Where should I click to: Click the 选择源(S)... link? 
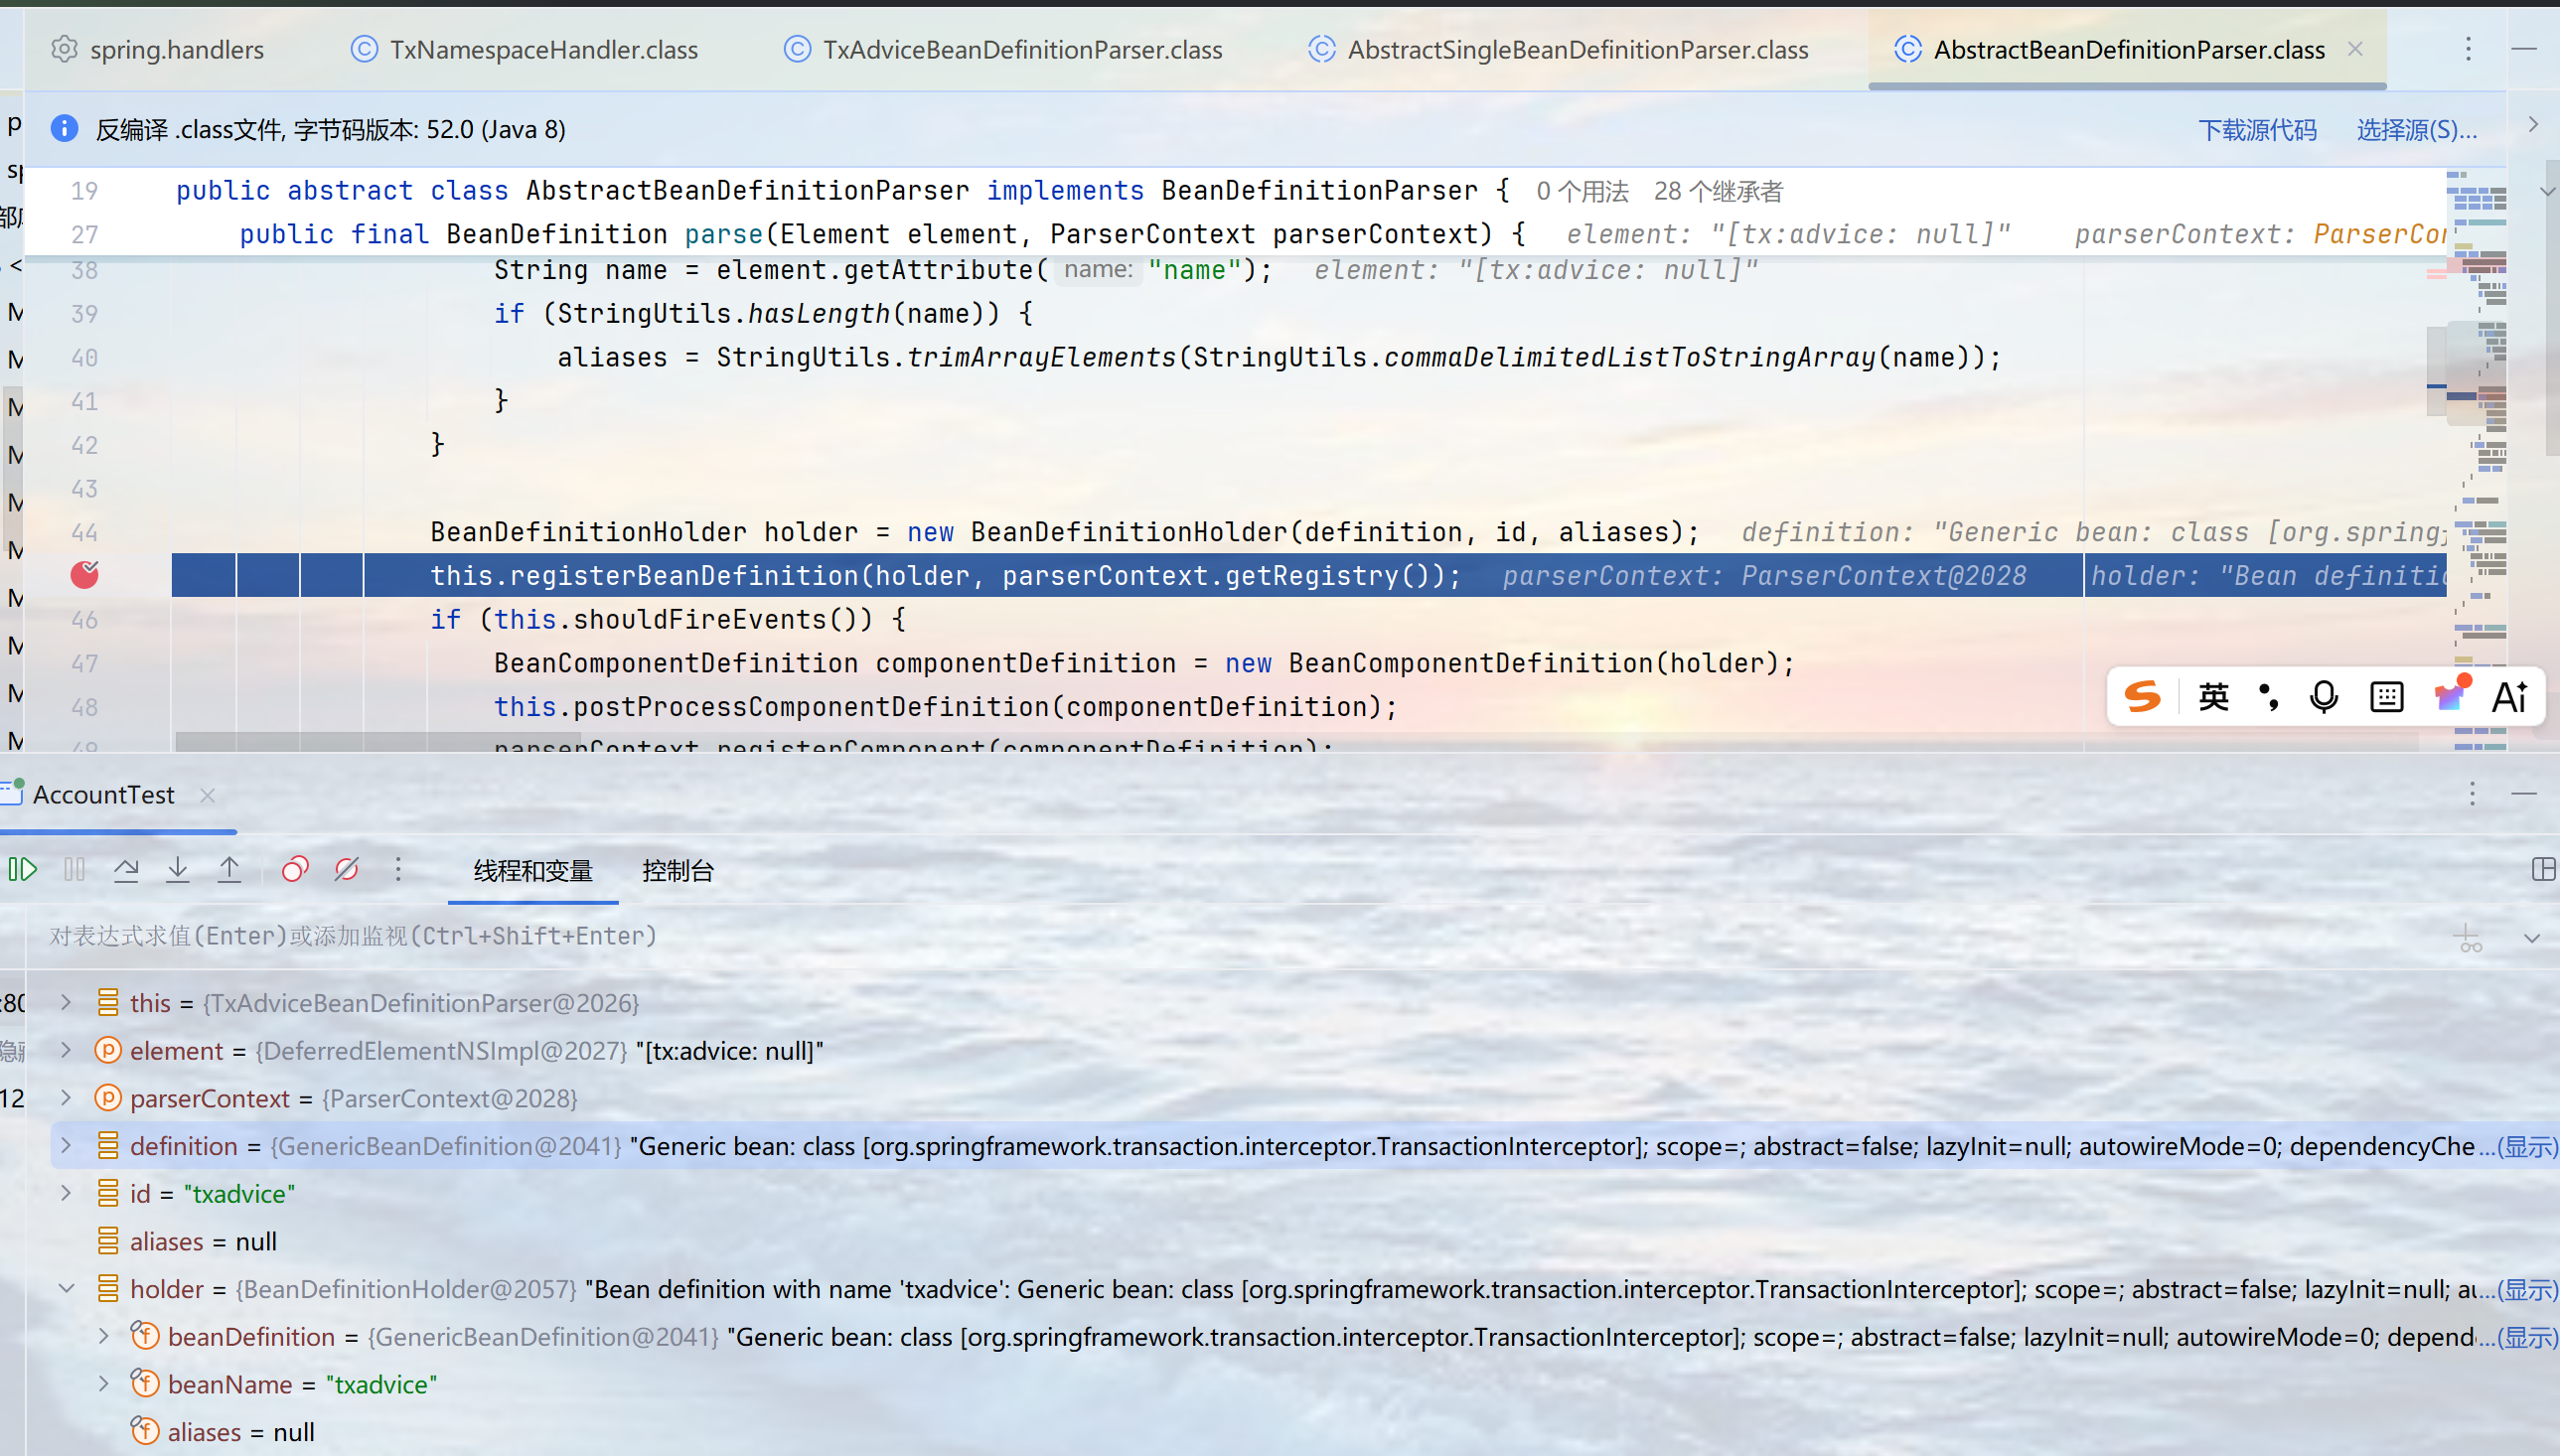(x=2416, y=130)
